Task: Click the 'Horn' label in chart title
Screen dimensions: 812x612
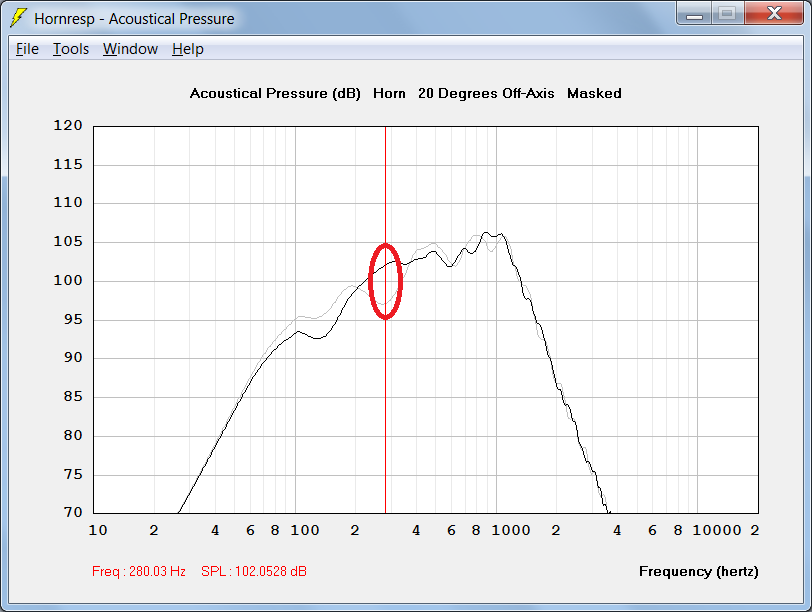Action: [x=389, y=93]
